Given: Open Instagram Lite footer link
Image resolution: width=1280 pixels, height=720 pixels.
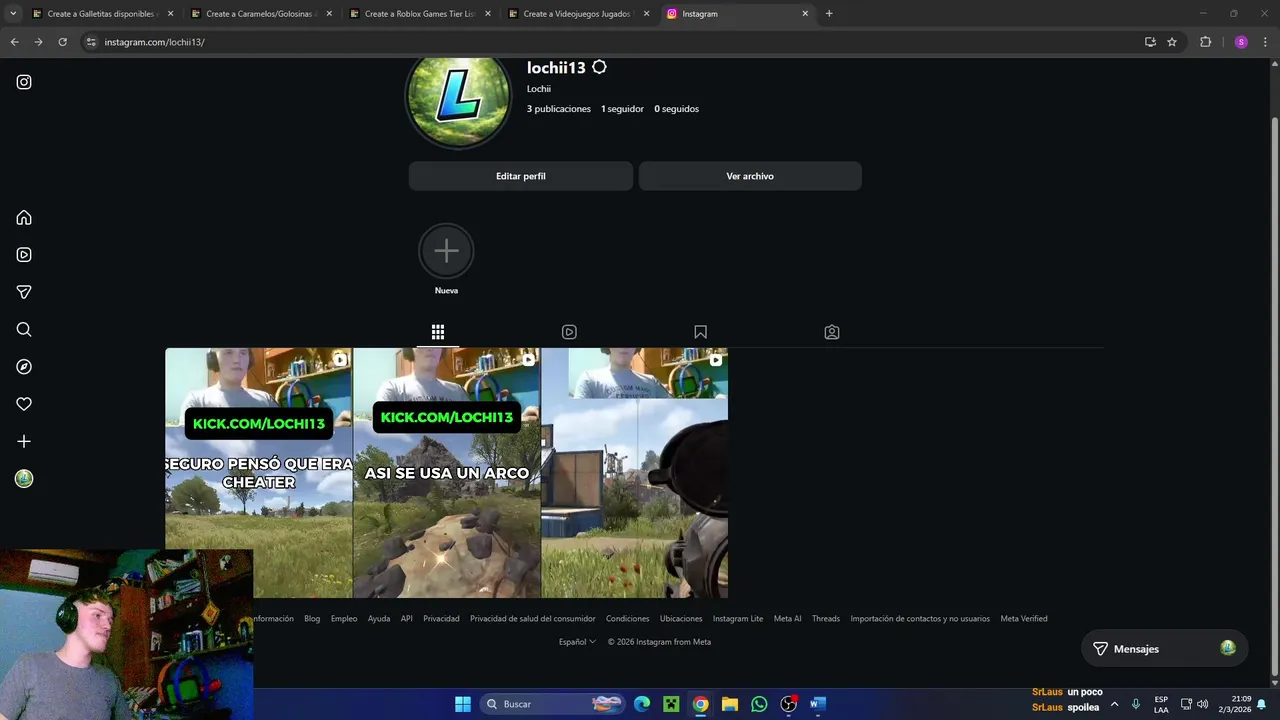Looking at the screenshot, I should [x=738, y=619].
